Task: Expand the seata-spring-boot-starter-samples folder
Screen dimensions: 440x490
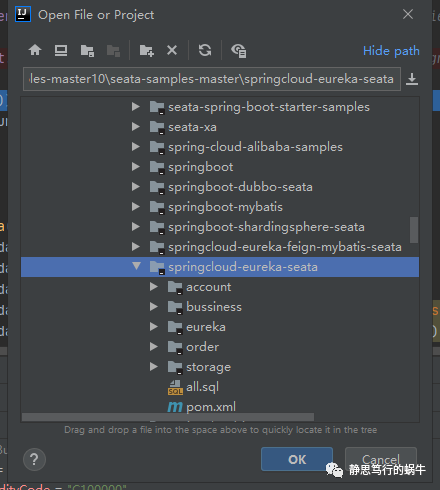Action: [135, 107]
